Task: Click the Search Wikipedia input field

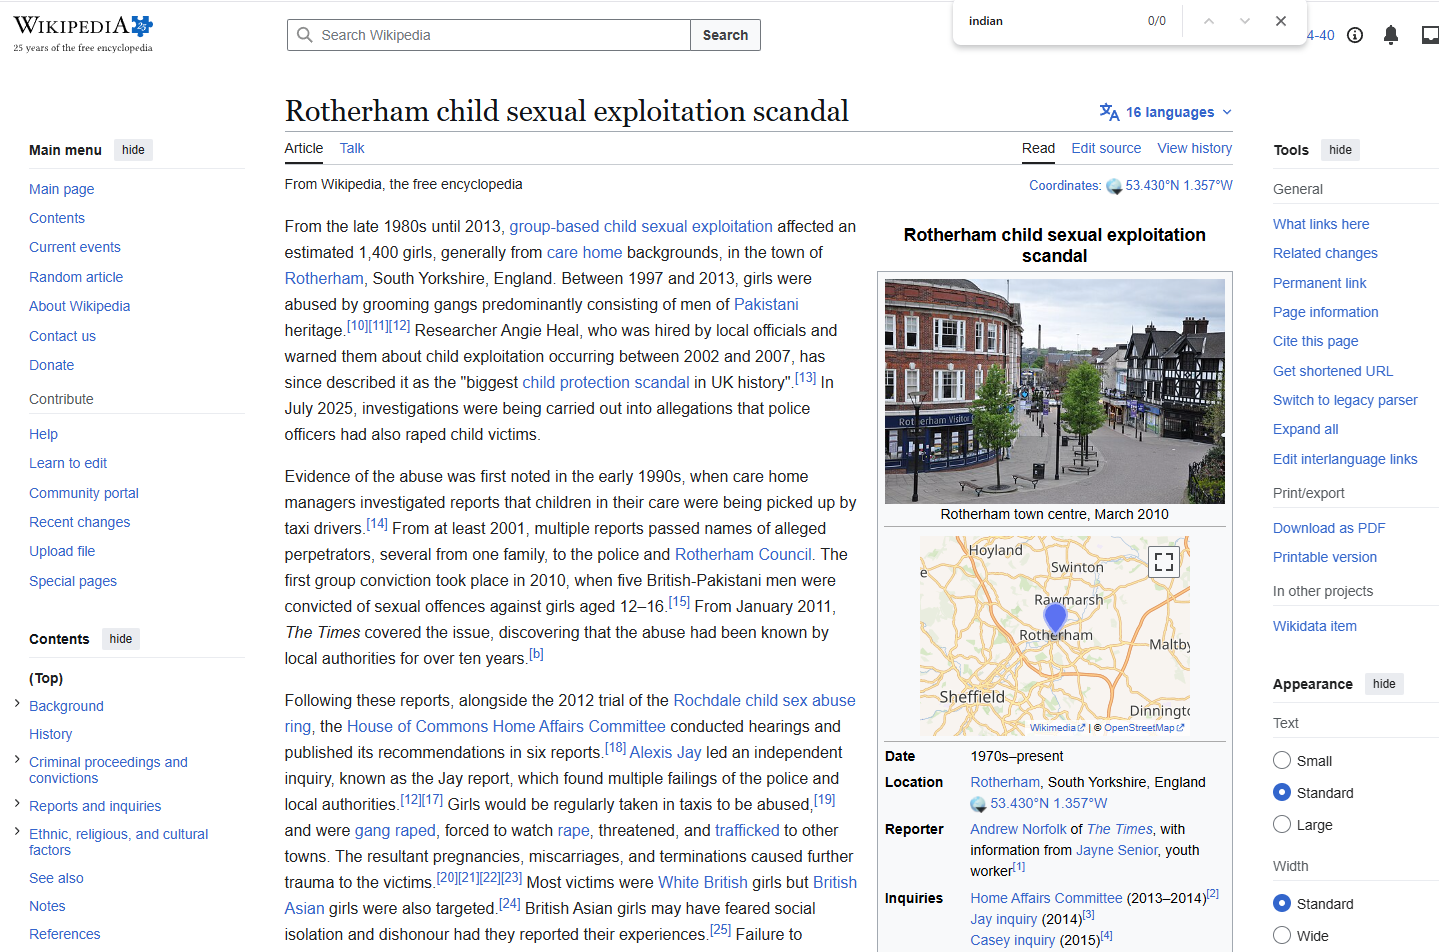Action: tap(489, 35)
